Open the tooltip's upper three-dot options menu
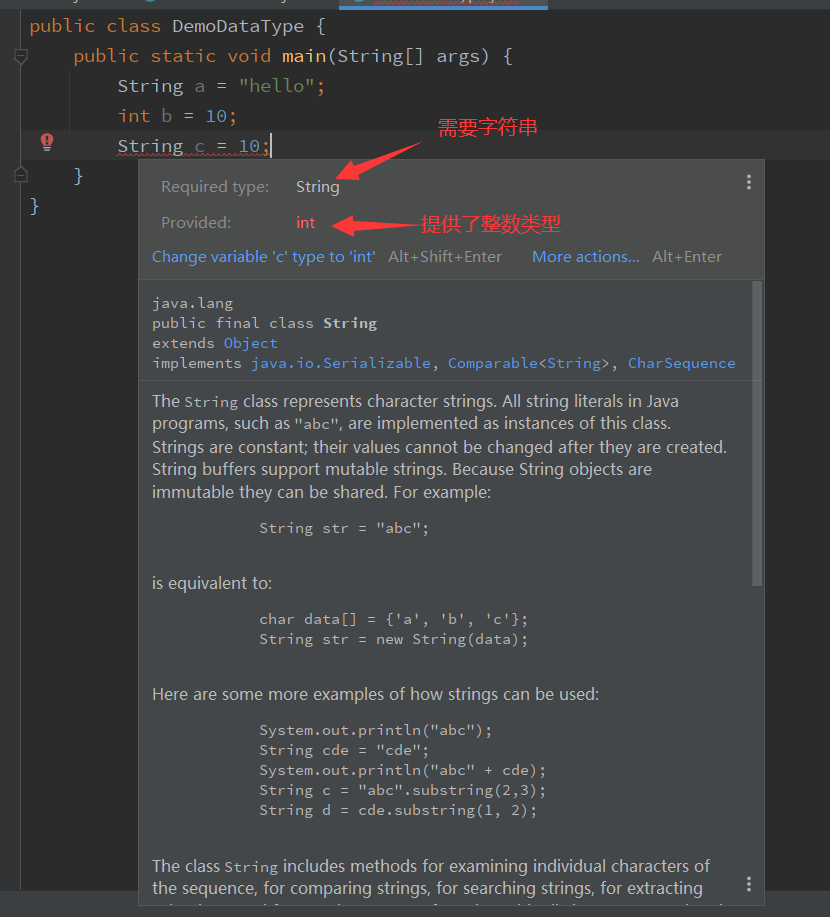The height and width of the screenshot is (917, 830). coord(749,182)
